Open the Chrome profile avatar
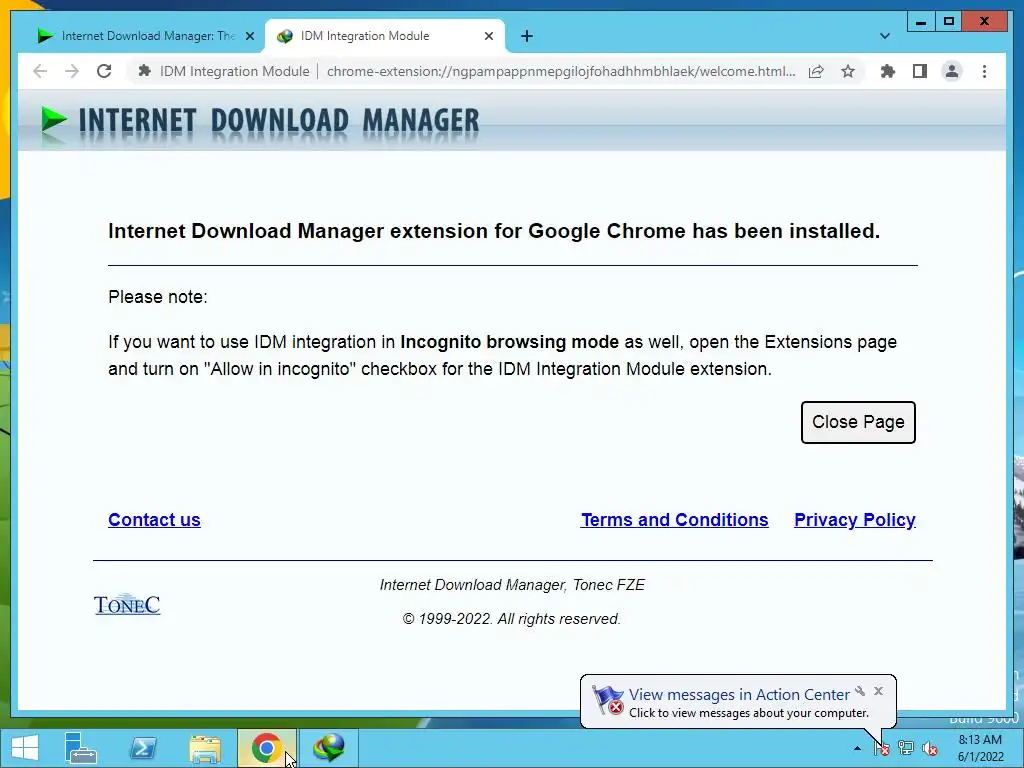Image resolution: width=1024 pixels, height=768 pixels. click(952, 71)
